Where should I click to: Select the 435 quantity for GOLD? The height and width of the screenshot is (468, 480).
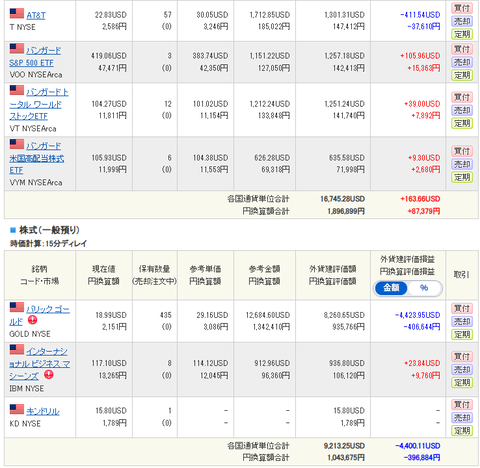point(166,315)
